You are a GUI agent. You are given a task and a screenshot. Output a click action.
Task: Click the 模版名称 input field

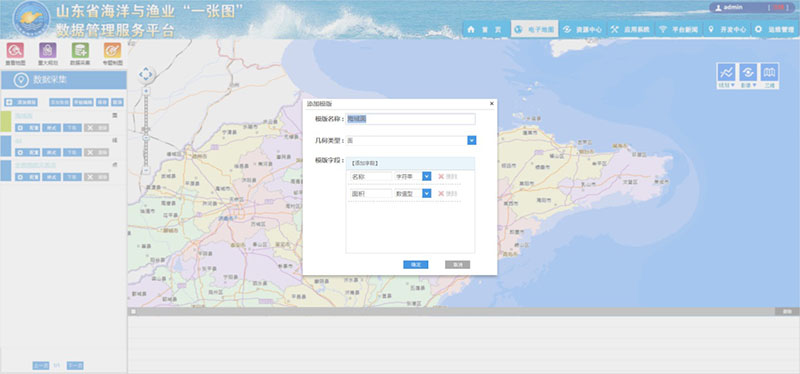click(411, 119)
